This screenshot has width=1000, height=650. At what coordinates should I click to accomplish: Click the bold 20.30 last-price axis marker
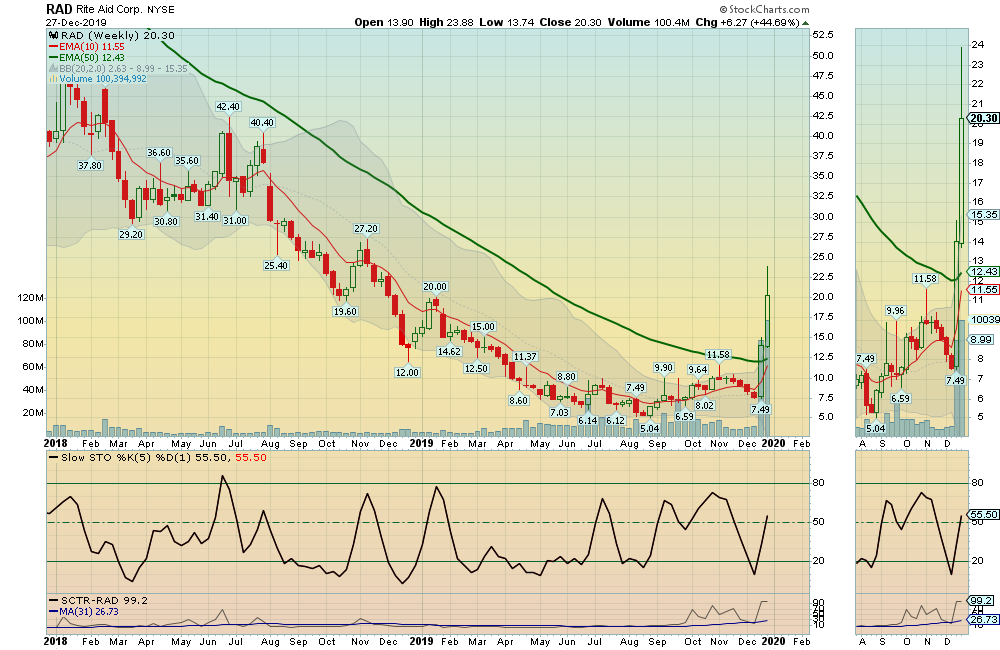tap(983, 118)
